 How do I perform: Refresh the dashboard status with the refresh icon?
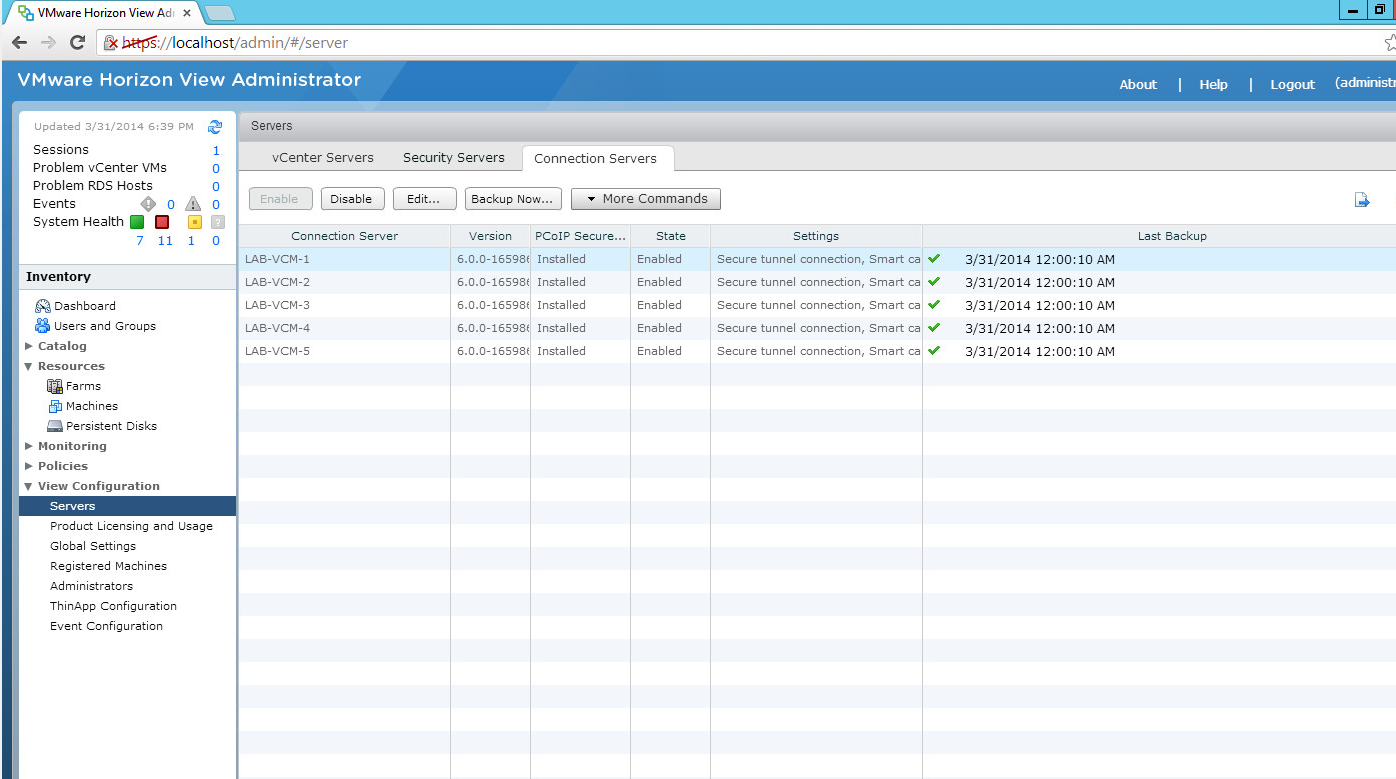tap(215, 127)
